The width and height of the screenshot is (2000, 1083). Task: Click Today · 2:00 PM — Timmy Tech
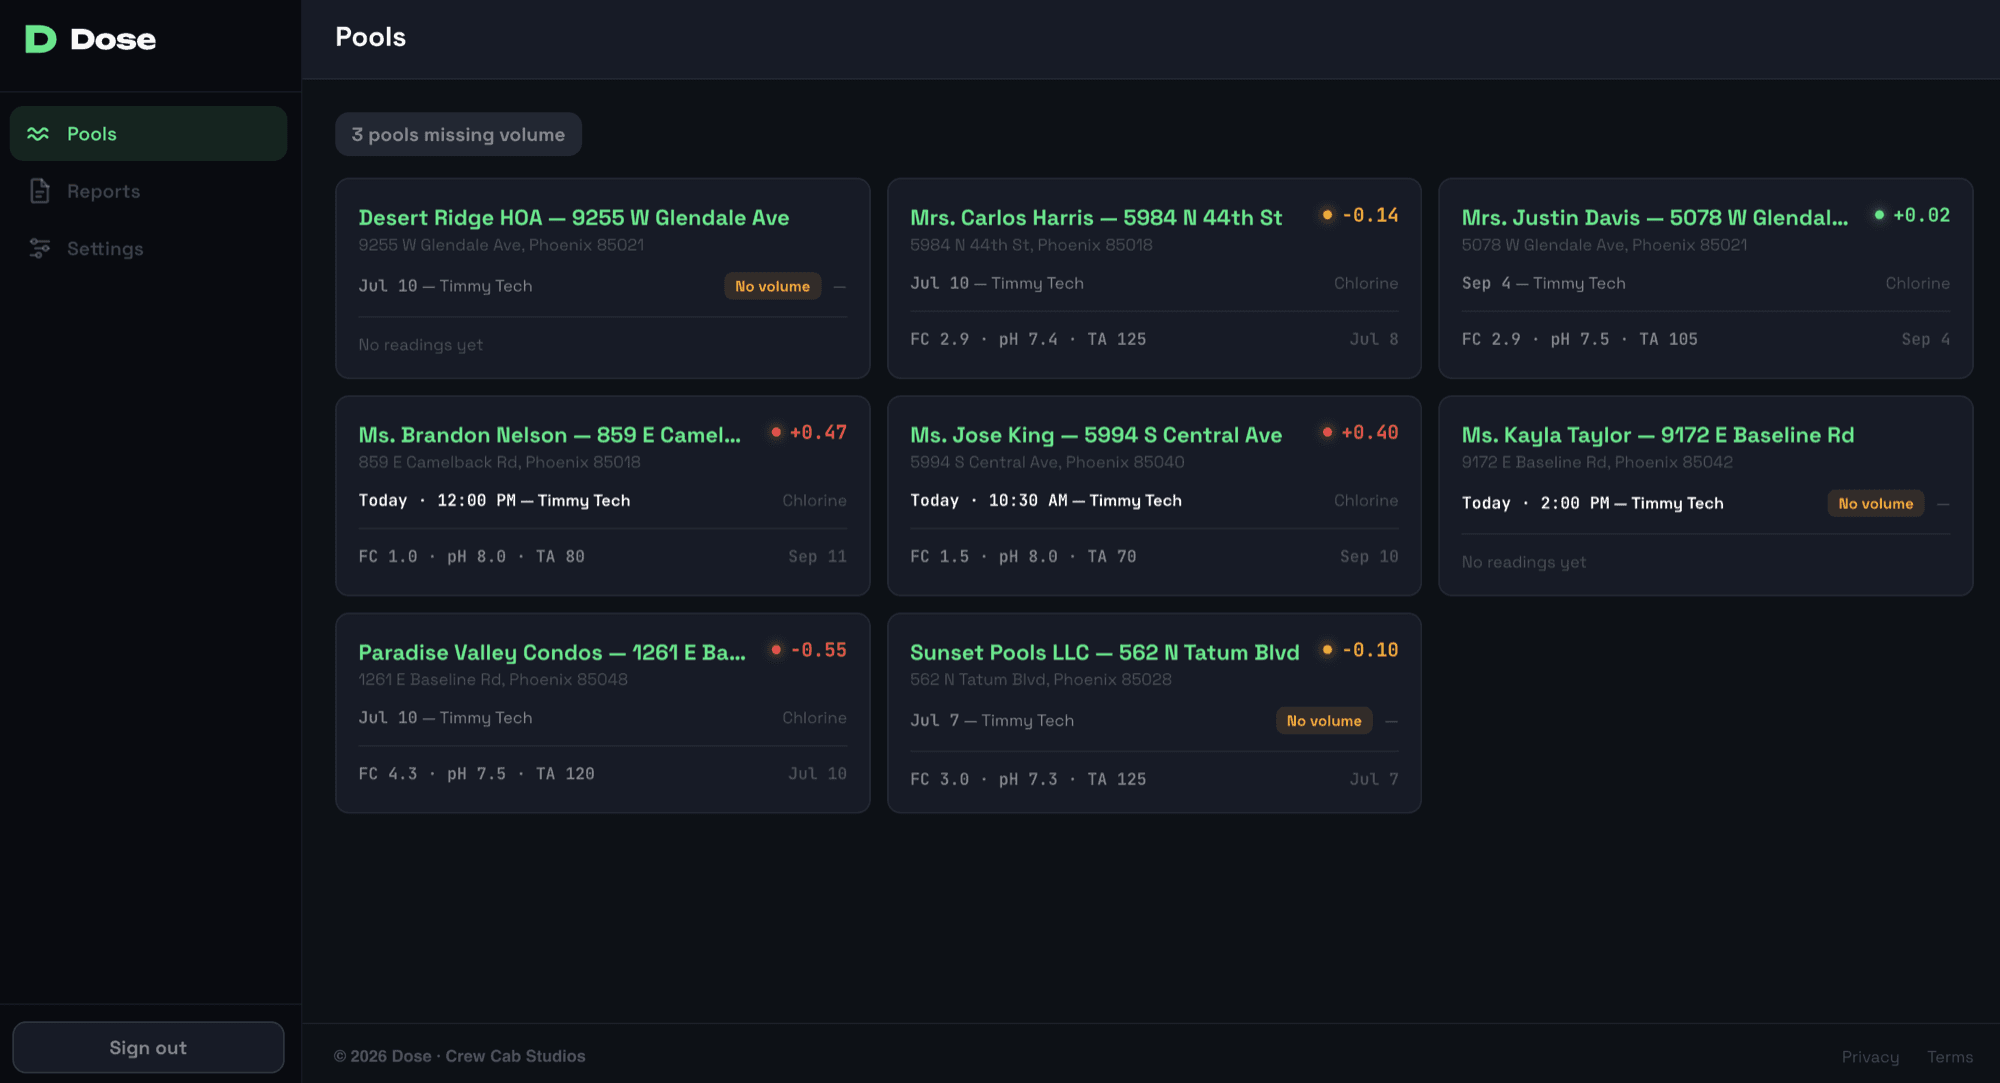(1592, 503)
